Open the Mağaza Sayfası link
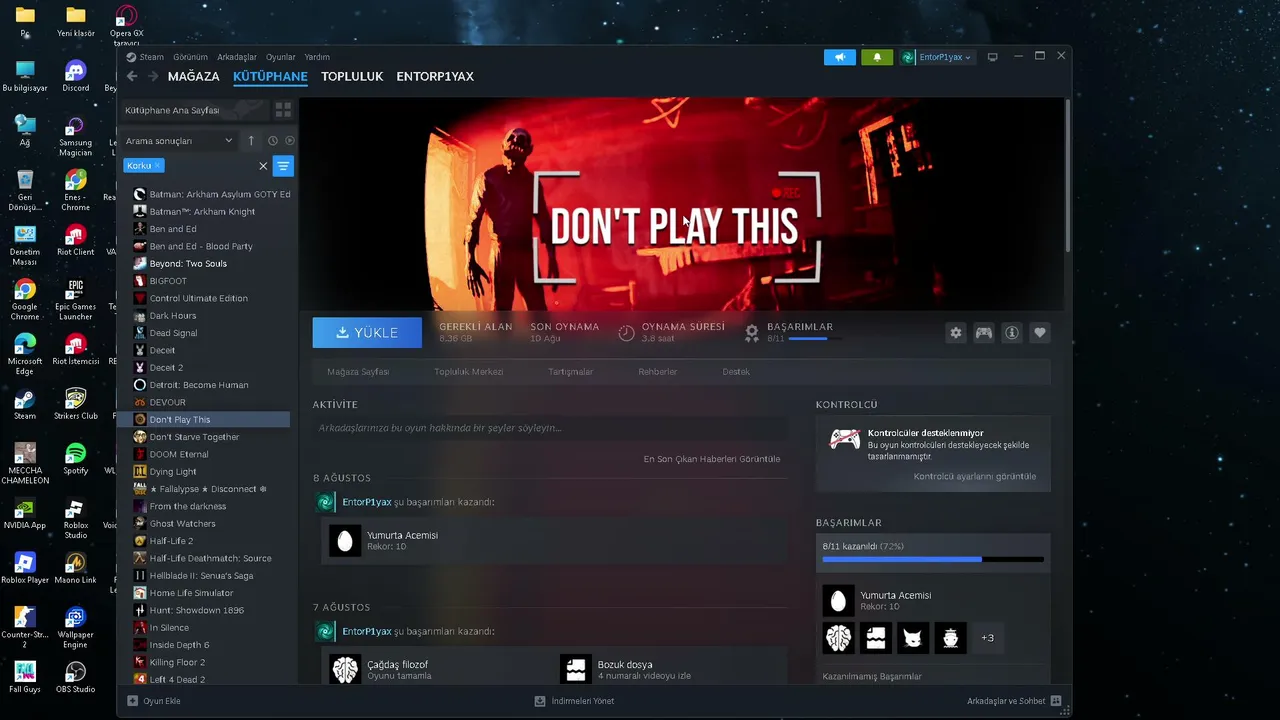 coord(358,372)
